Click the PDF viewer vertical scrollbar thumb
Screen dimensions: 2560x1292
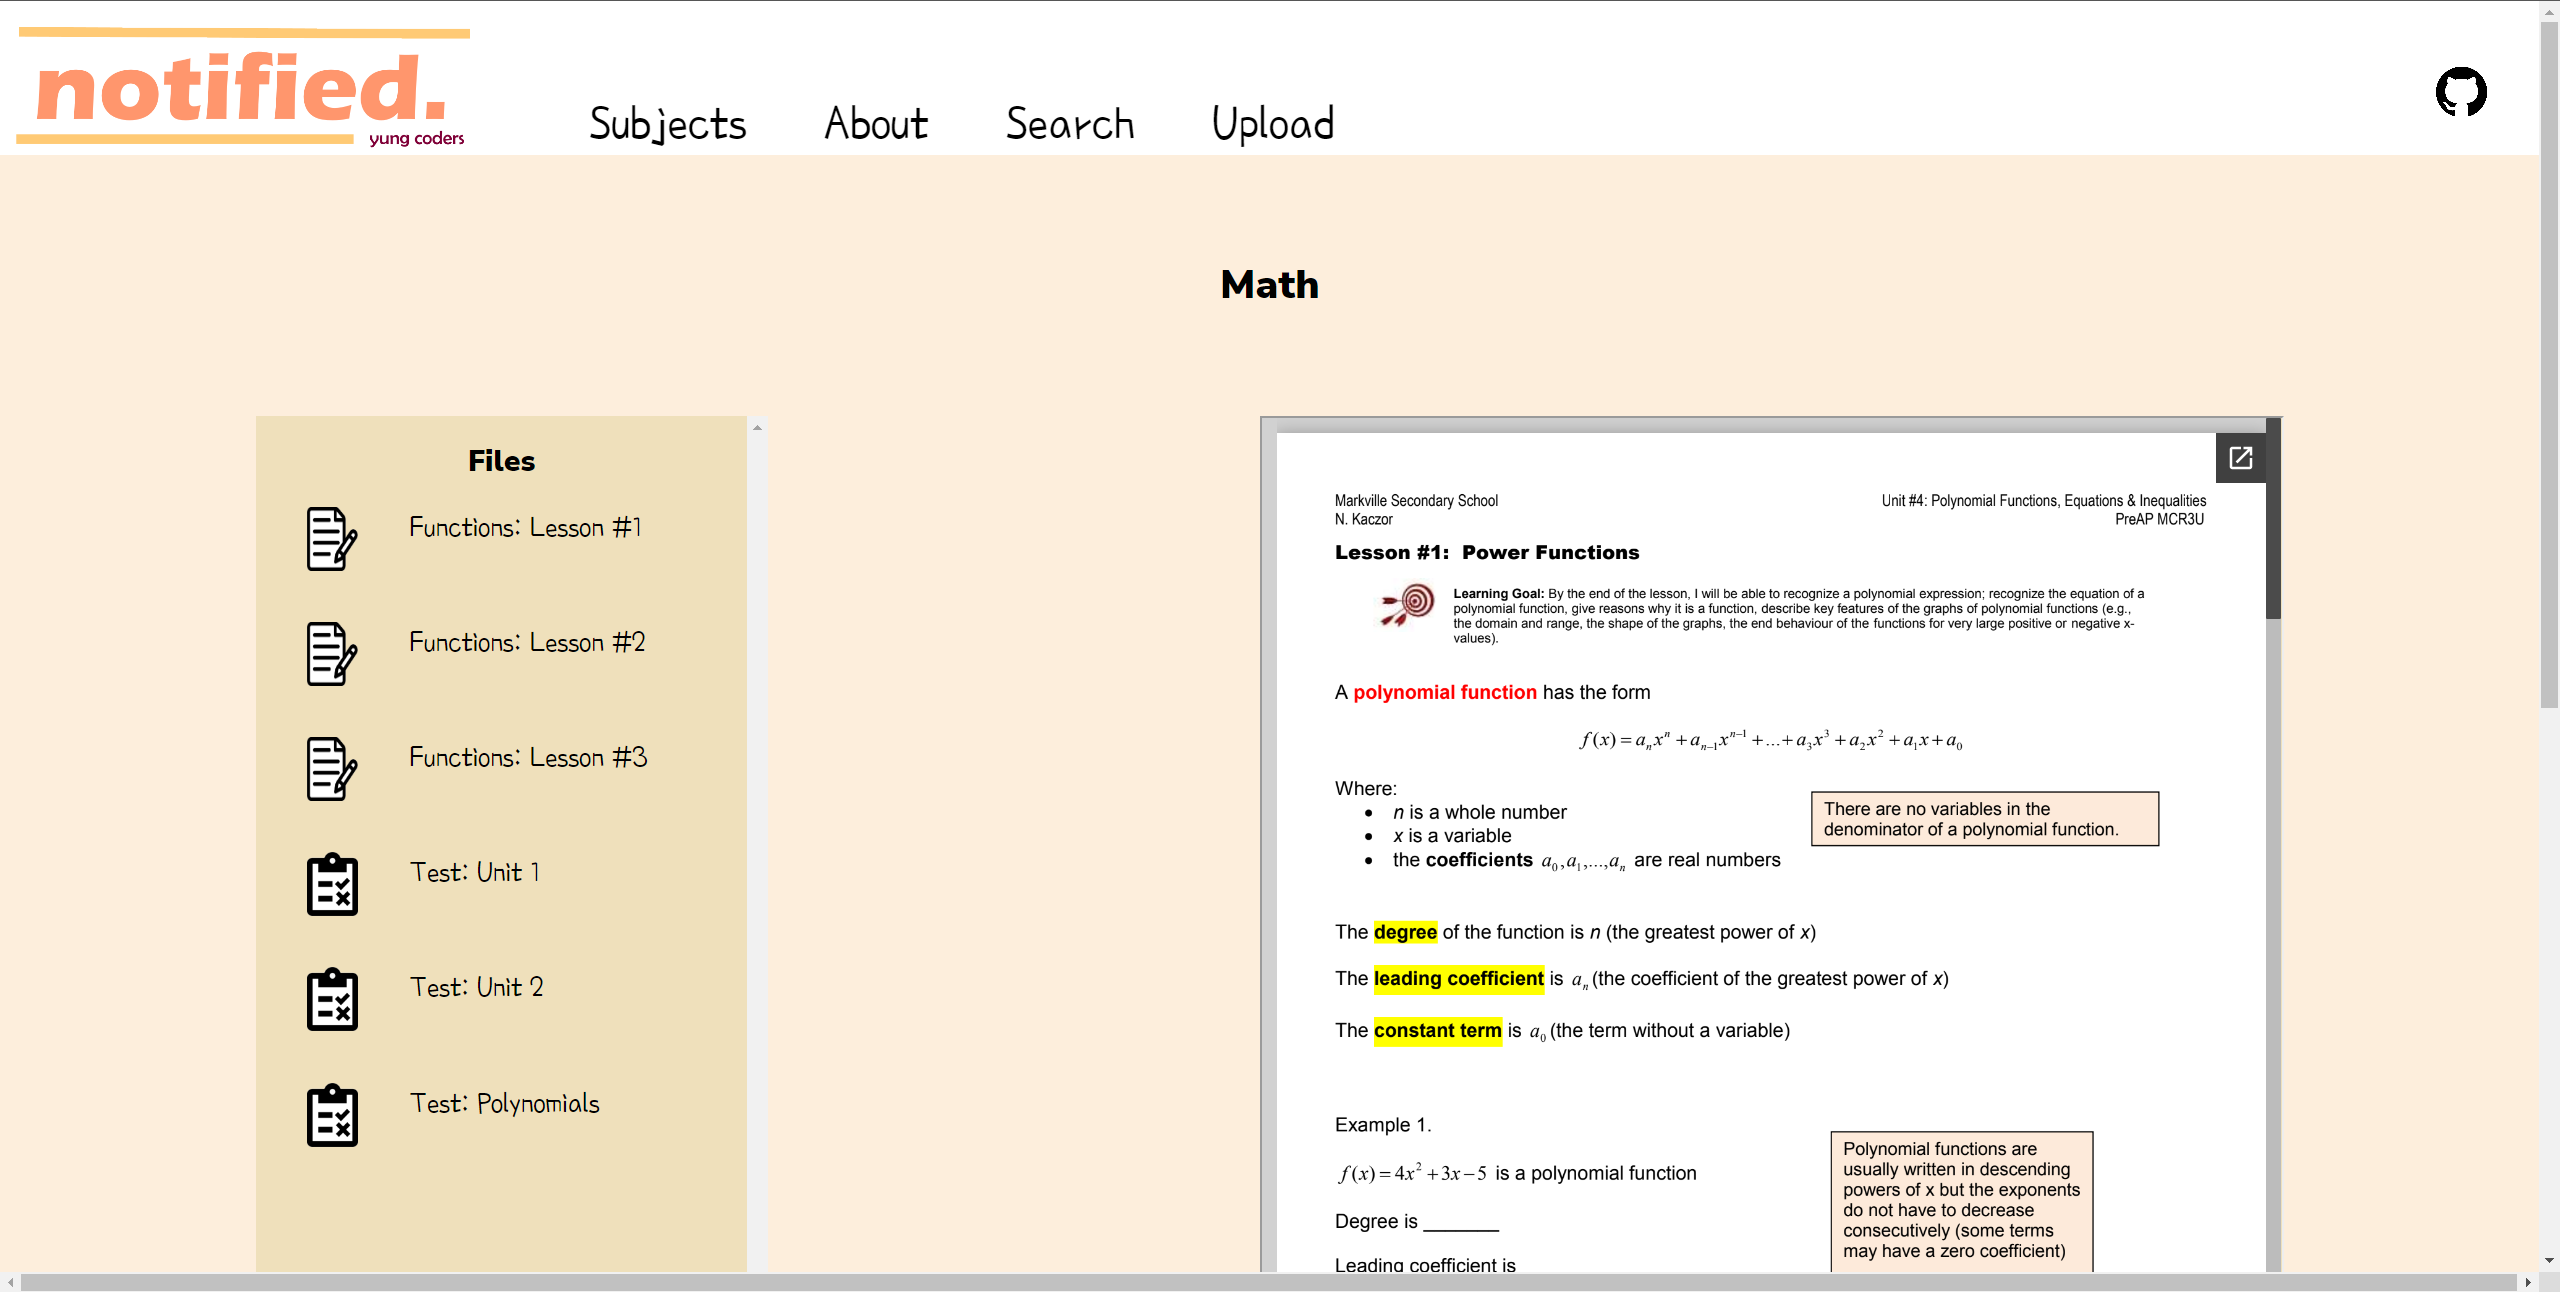(x=2273, y=520)
